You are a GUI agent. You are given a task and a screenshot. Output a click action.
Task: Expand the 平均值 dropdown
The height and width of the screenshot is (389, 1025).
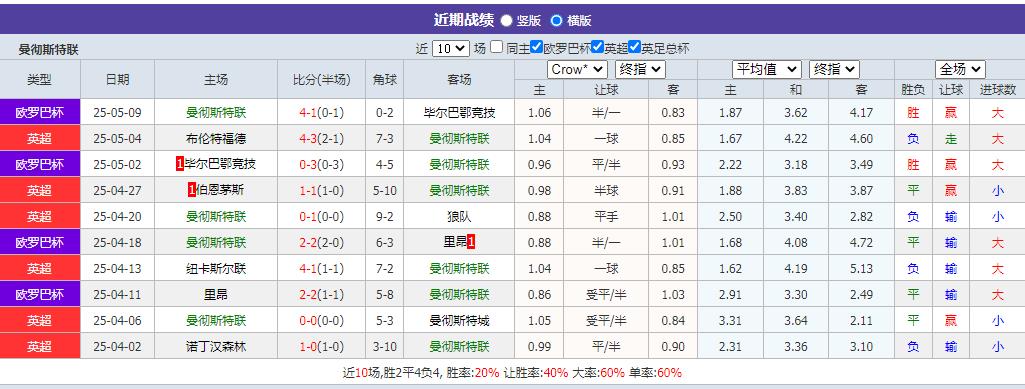(x=767, y=69)
